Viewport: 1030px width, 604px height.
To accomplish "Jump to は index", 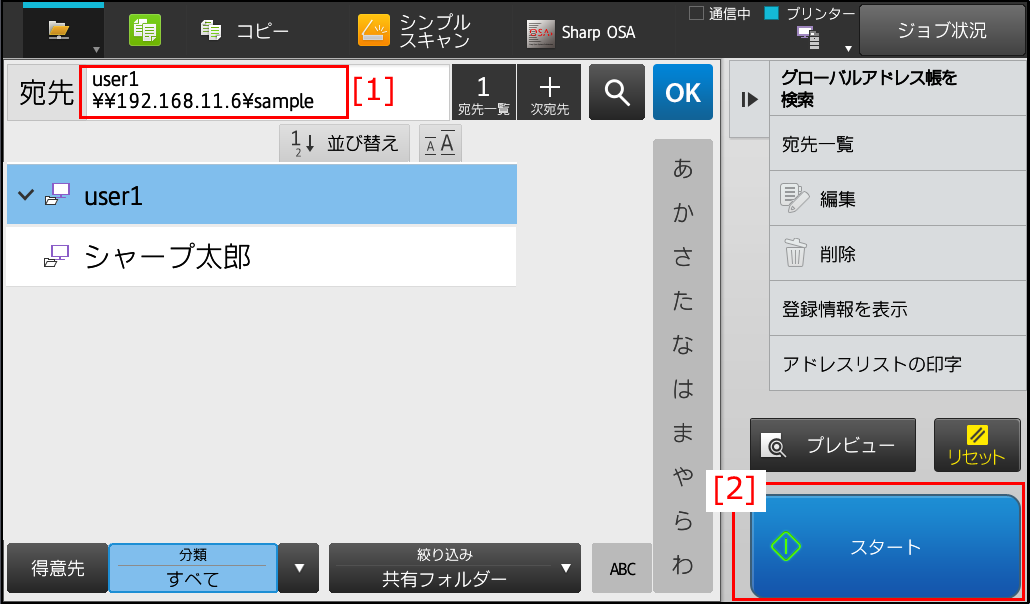I will click(x=683, y=390).
